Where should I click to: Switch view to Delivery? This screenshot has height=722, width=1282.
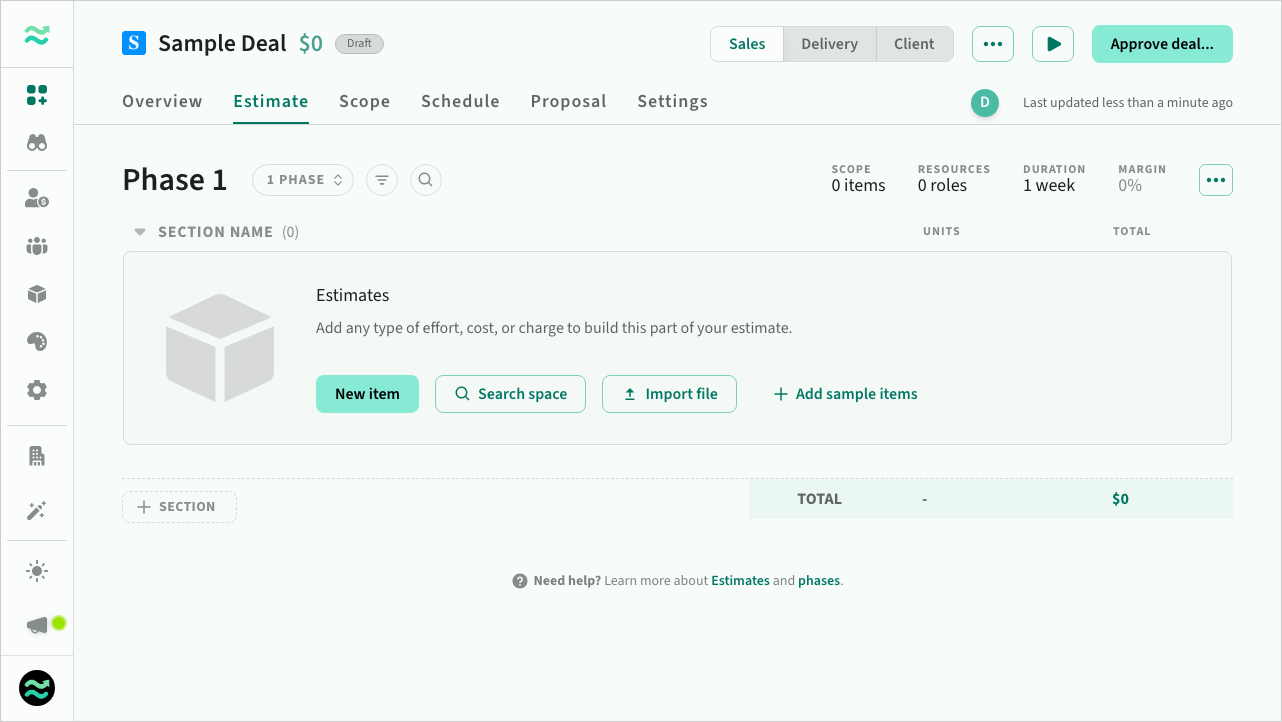pyautogui.click(x=829, y=44)
